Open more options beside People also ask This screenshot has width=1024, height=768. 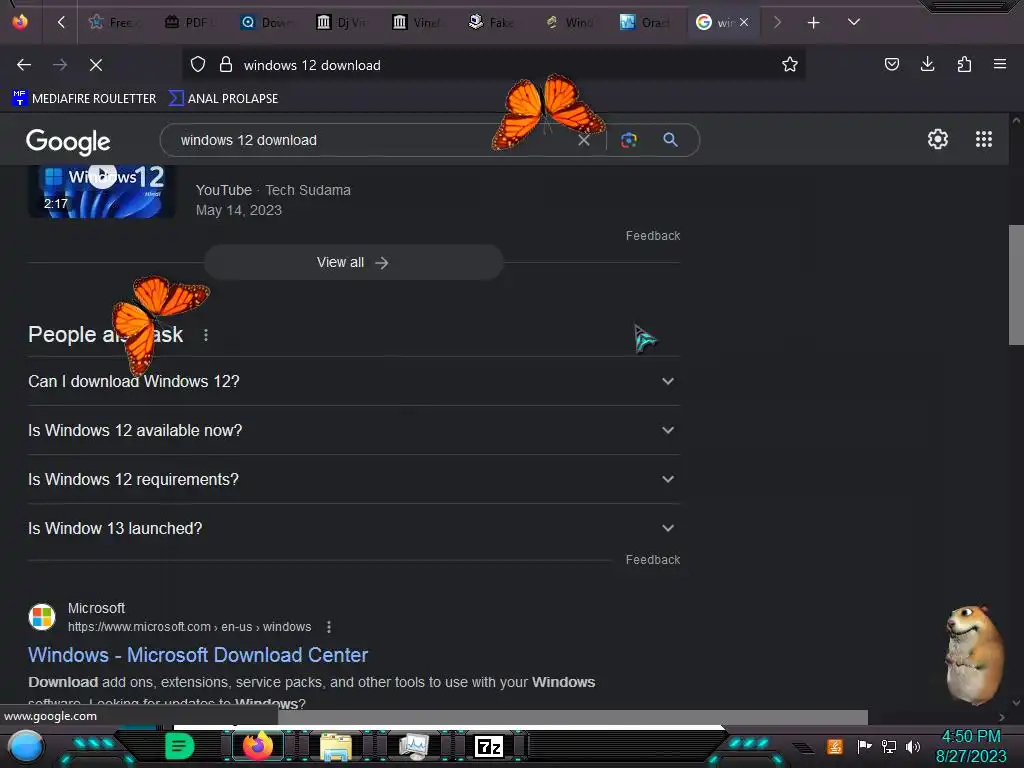coord(206,335)
